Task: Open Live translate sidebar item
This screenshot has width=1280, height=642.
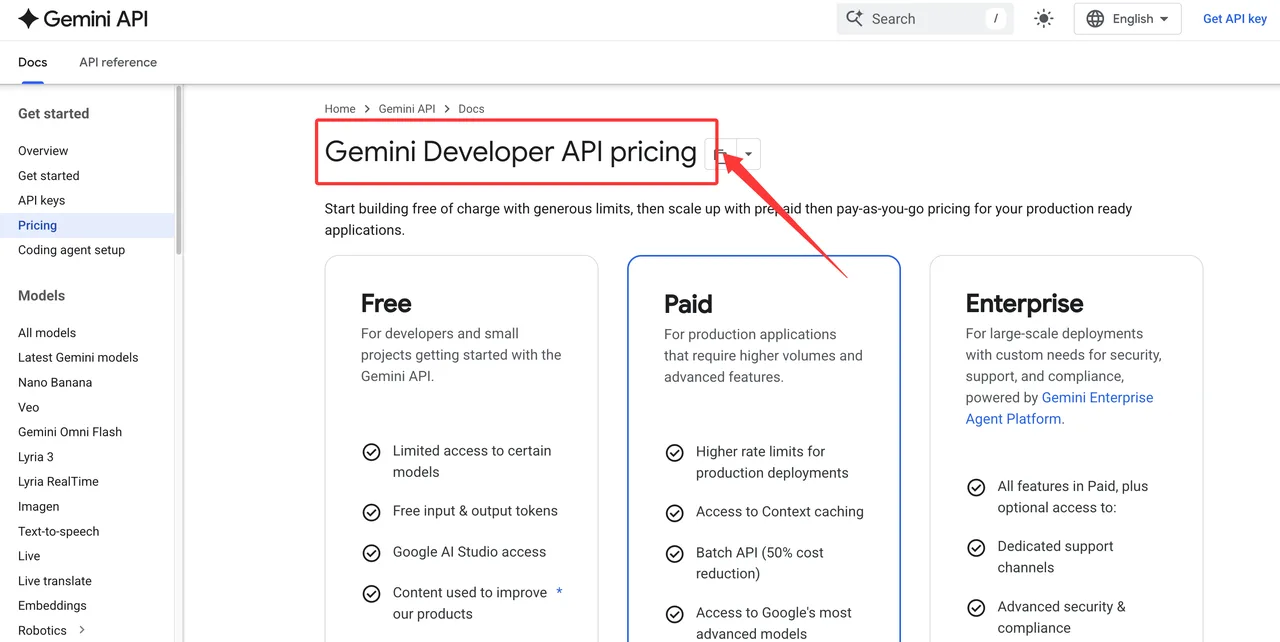Action: tap(55, 581)
